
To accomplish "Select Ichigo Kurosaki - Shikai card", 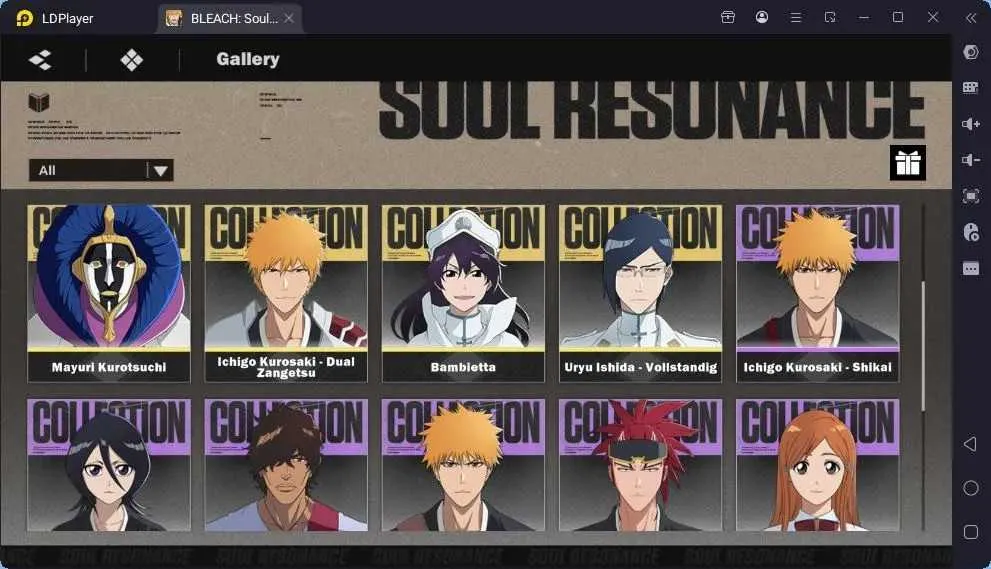I will point(817,293).
